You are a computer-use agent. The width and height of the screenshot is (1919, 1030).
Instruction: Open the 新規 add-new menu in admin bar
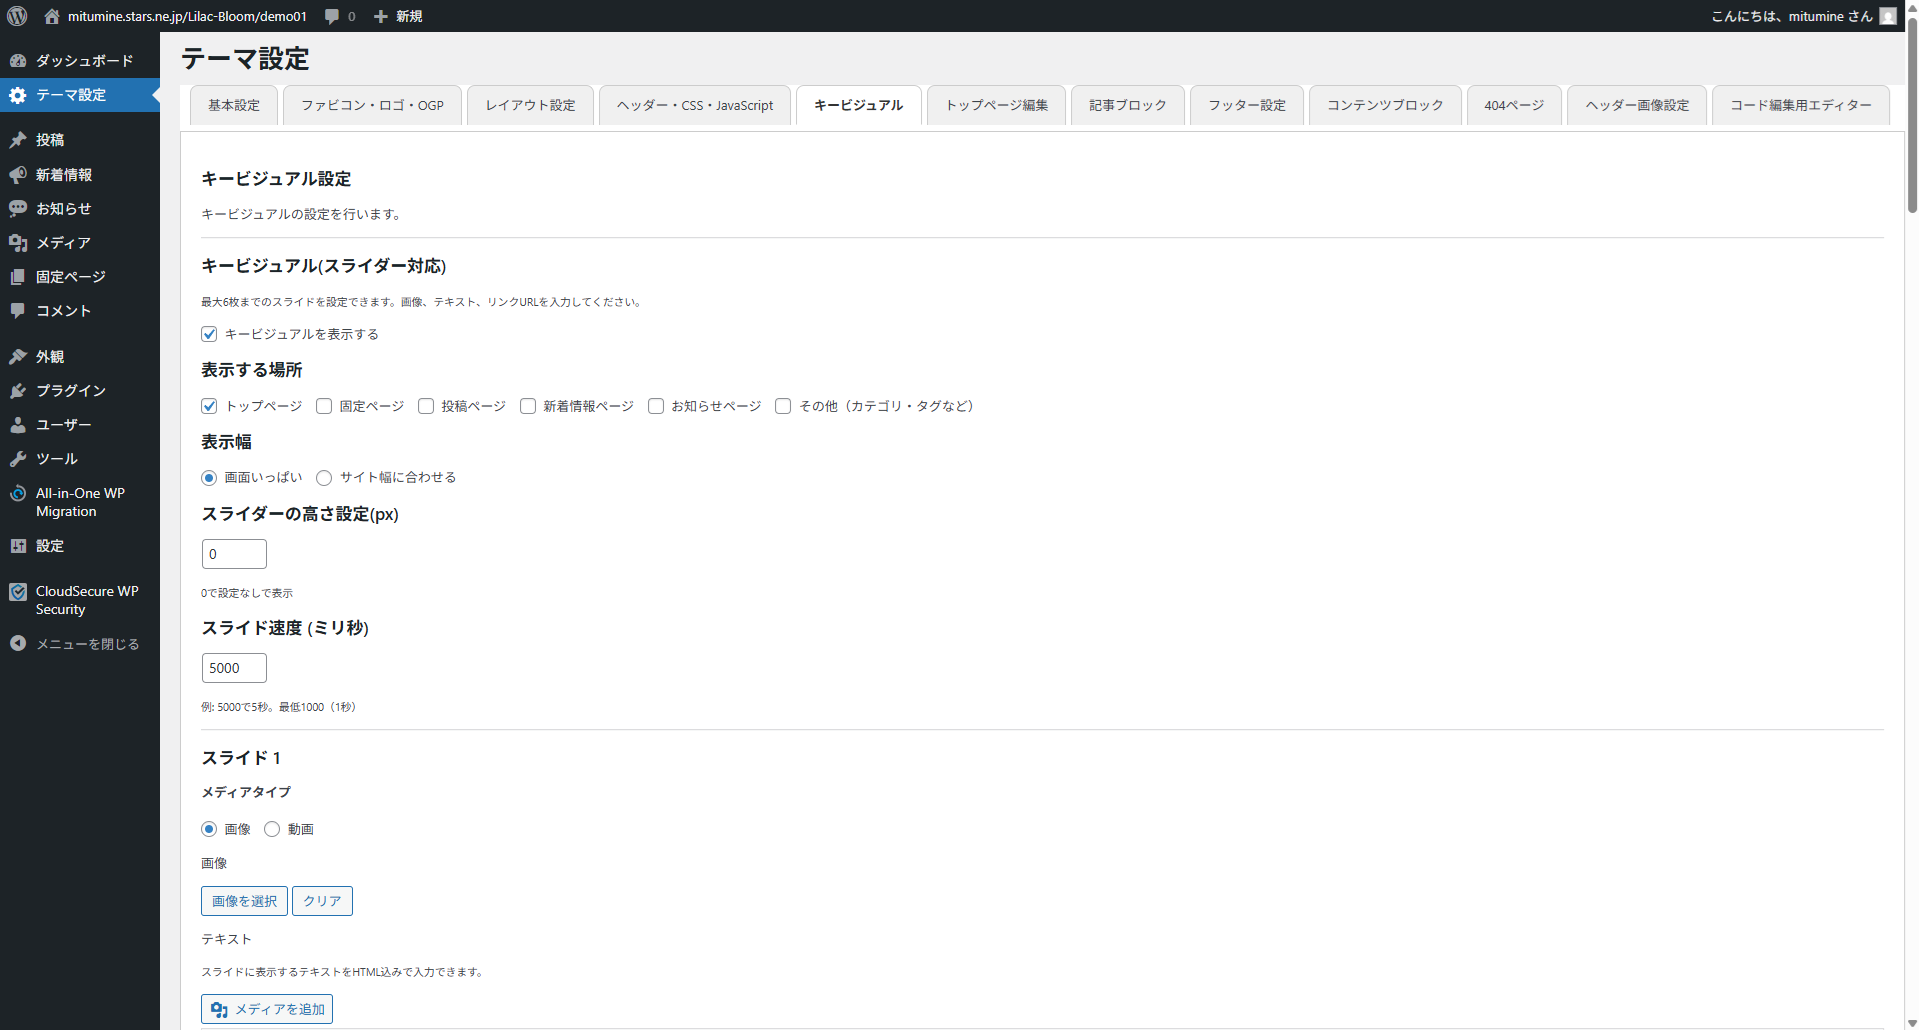[x=398, y=16]
